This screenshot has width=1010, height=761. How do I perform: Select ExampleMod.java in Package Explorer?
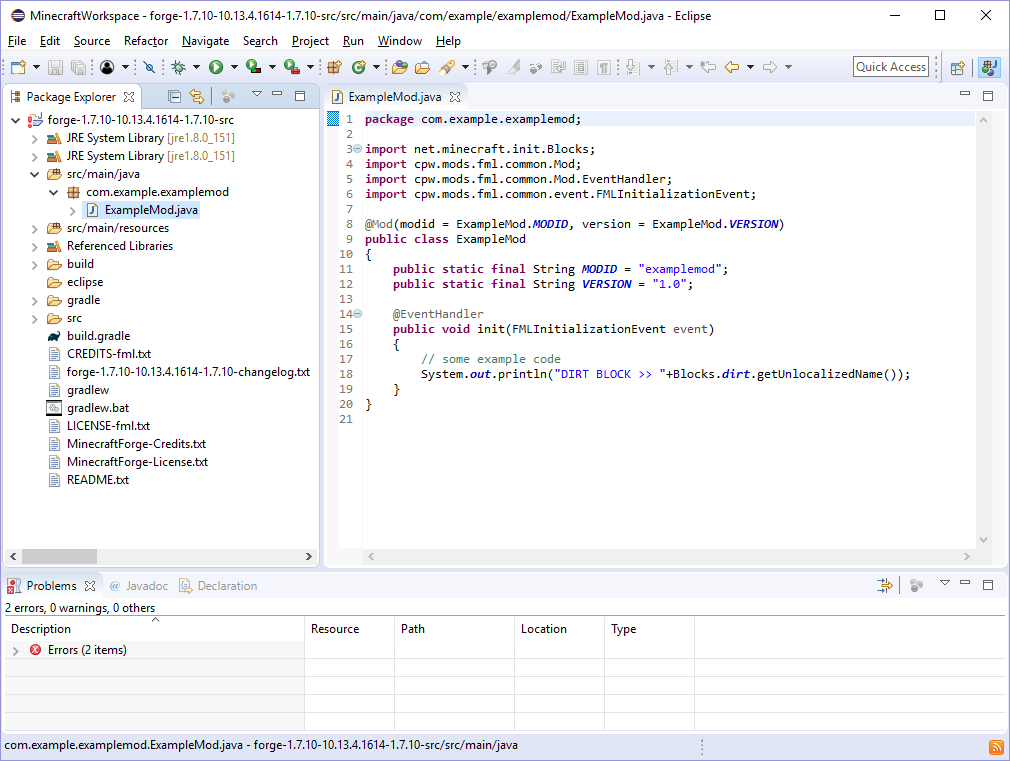151,210
